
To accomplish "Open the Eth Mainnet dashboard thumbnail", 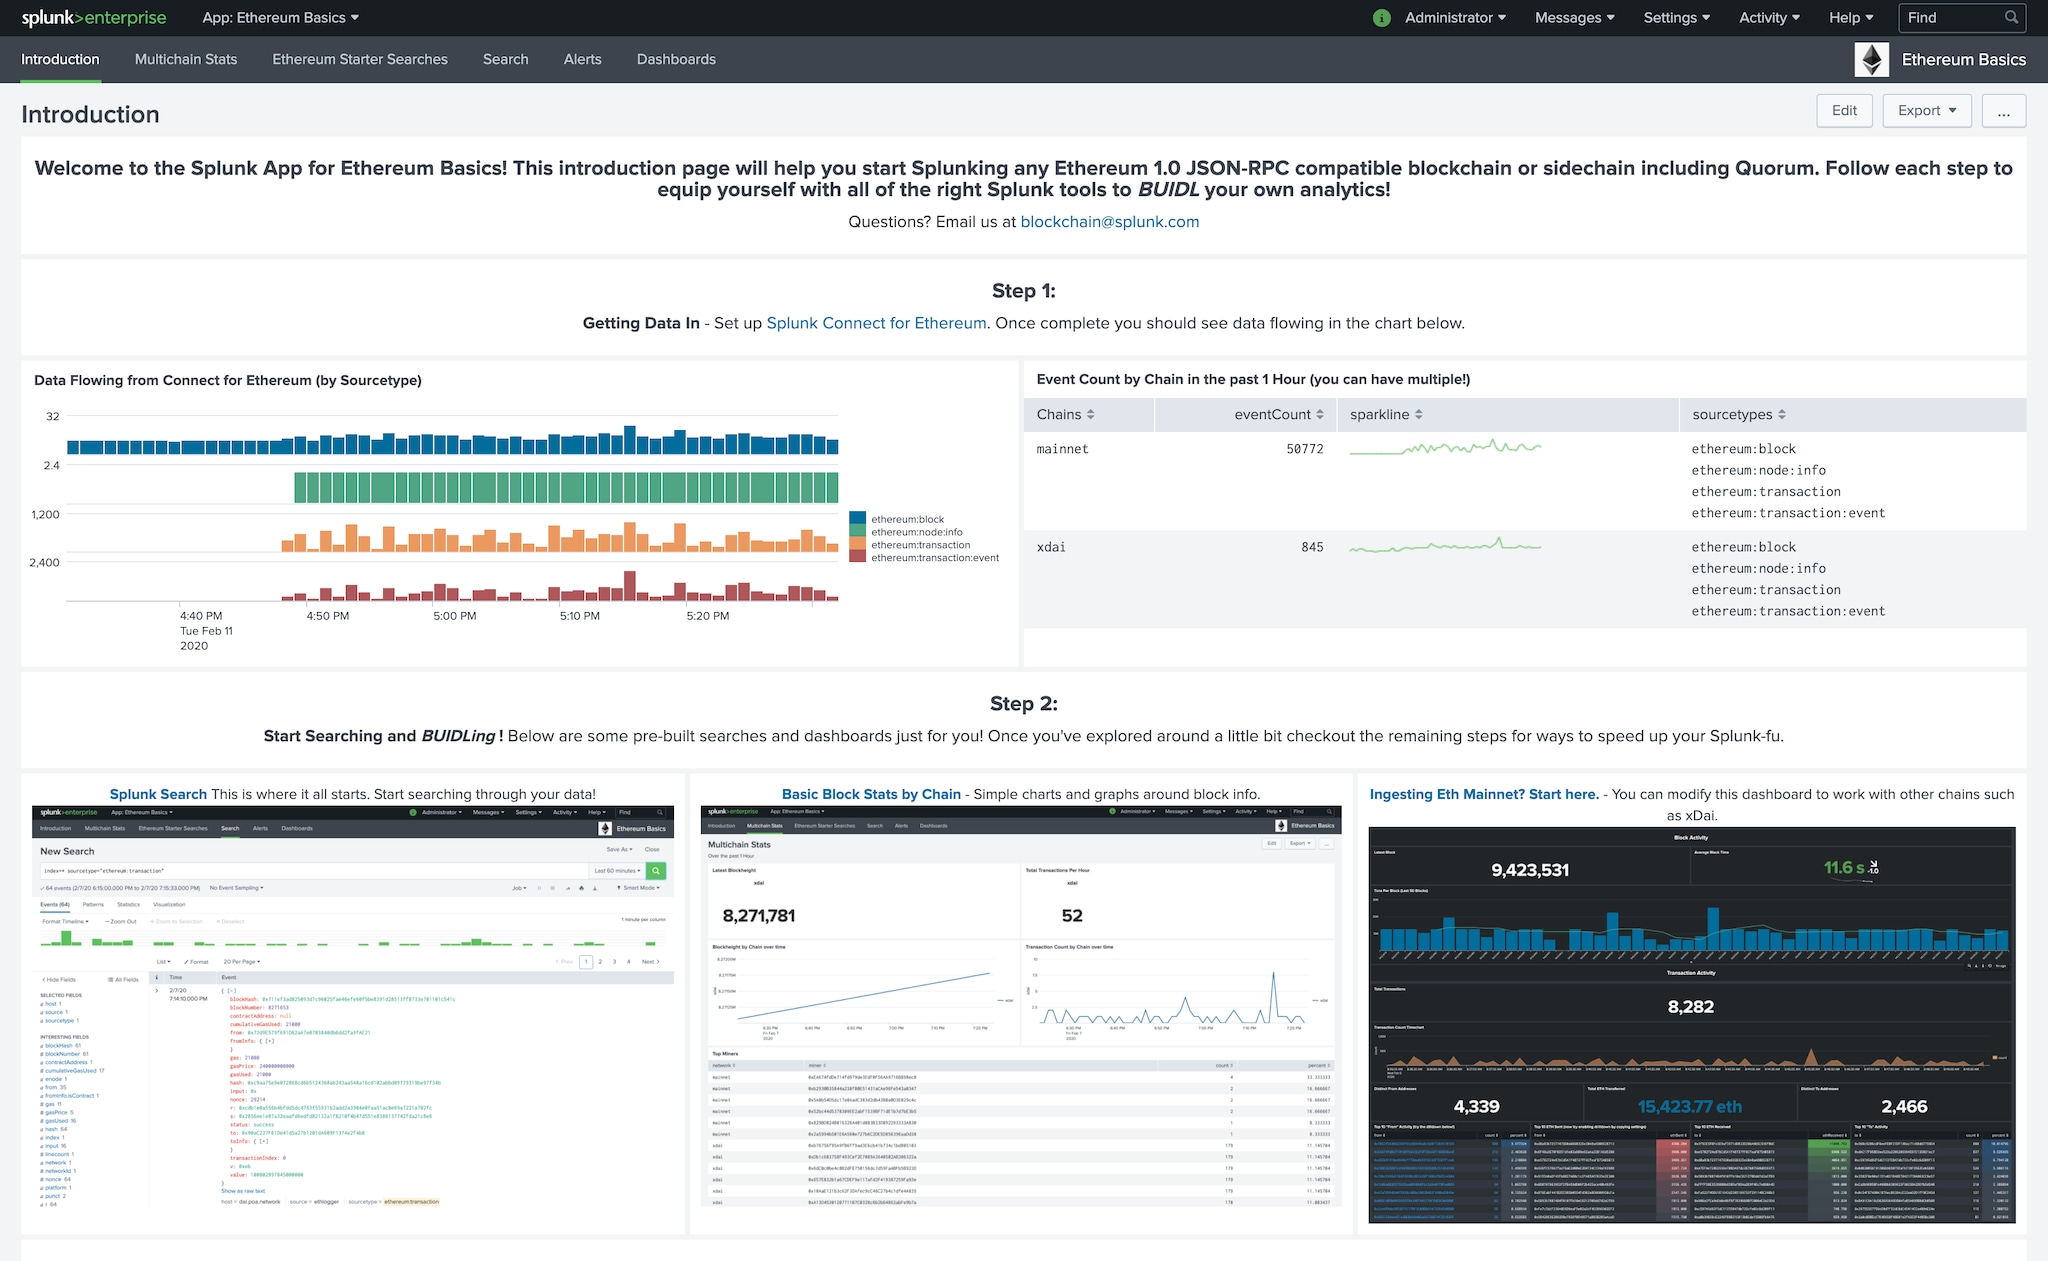I will 1692,1025.
